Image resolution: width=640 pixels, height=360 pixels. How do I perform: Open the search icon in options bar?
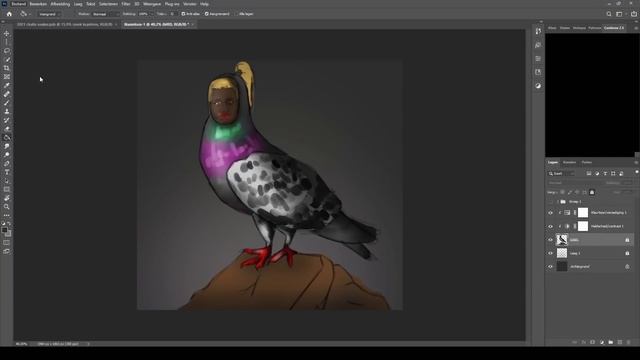(x=609, y=14)
